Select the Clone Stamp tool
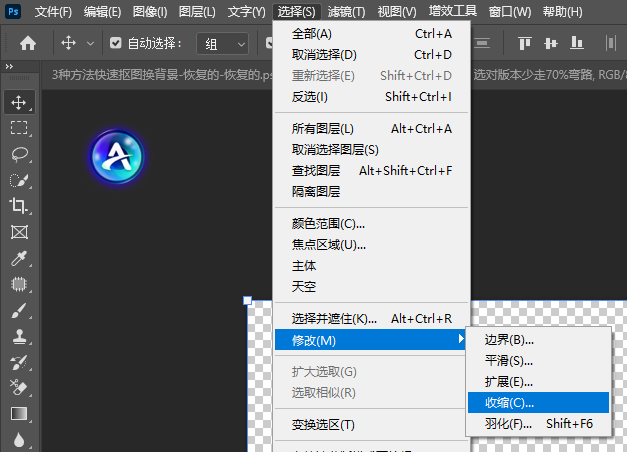 [19, 336]
